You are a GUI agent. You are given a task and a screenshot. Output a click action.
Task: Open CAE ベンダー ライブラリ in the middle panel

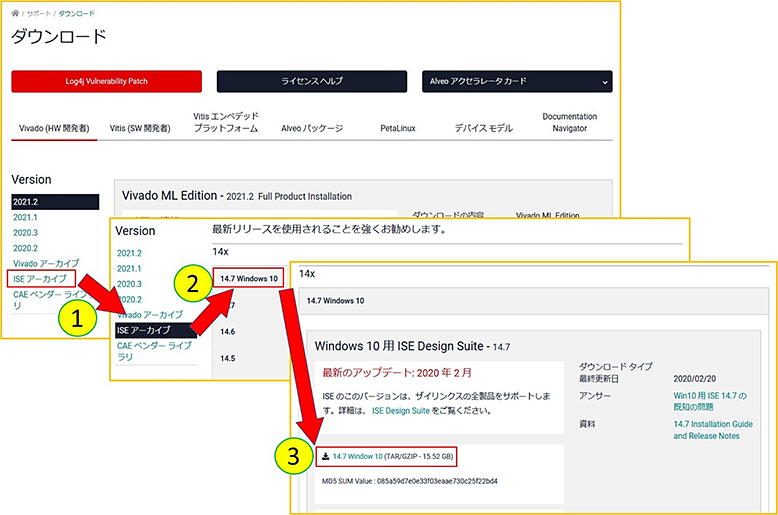click(x=154, y=351)
